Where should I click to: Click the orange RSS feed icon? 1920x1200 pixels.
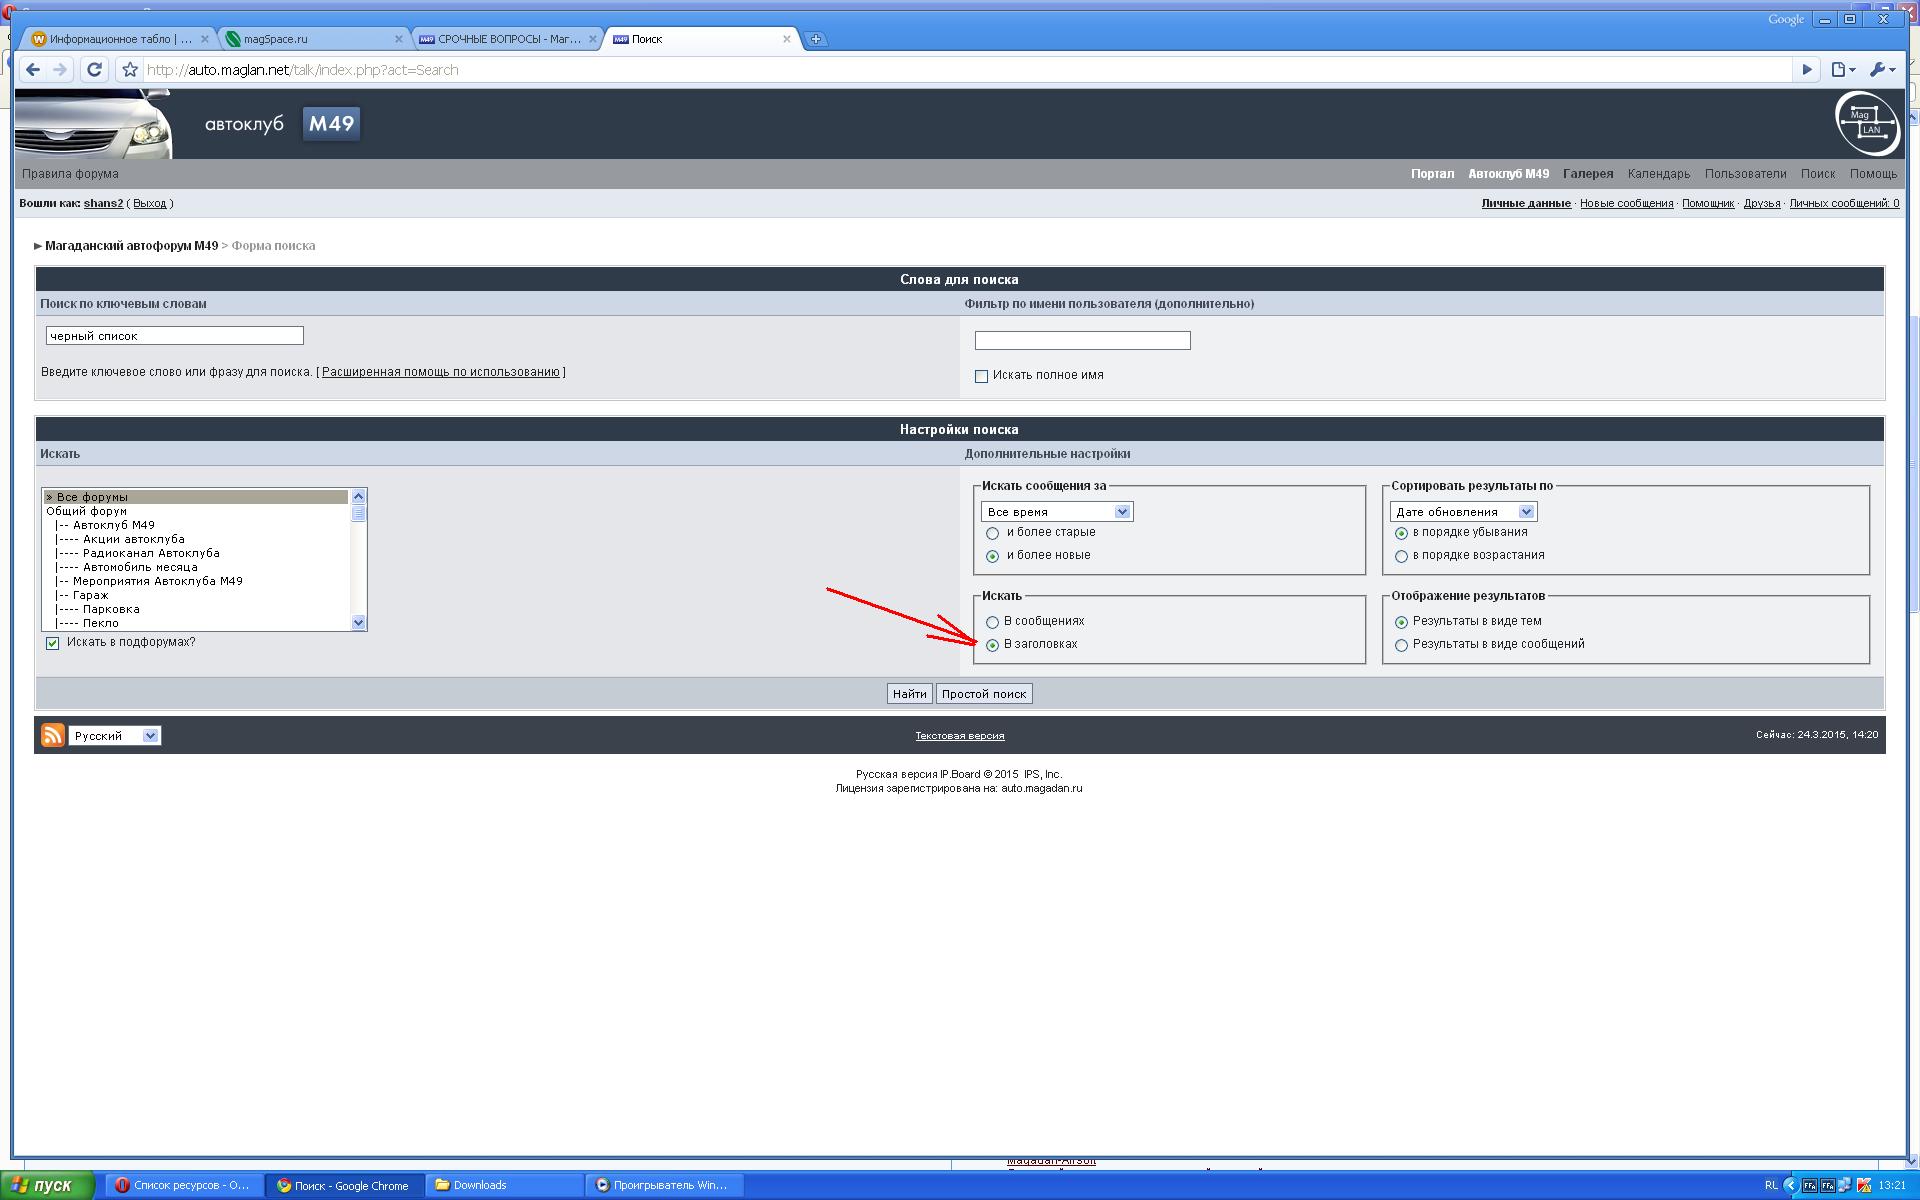52,735
